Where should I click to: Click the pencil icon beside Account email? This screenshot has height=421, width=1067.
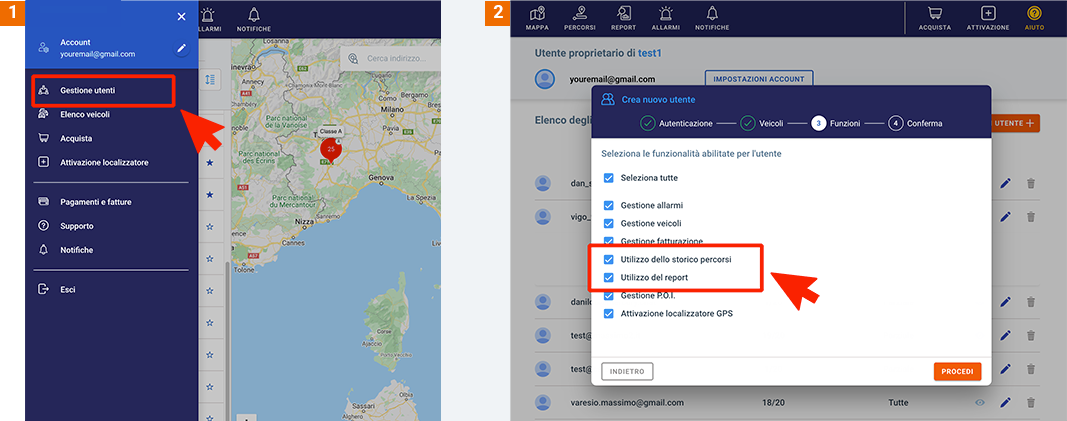pyautogui.click(x=181, y=48)
